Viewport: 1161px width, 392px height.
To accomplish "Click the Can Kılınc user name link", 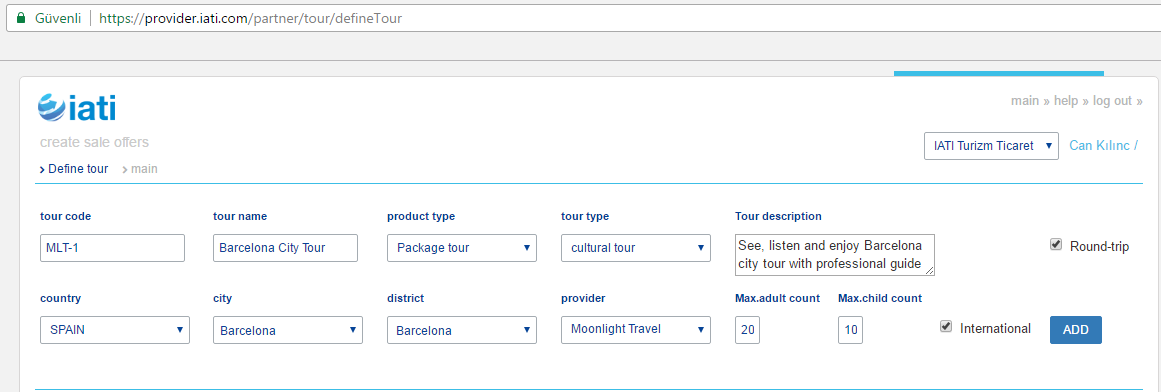I will coord(1103,146).
